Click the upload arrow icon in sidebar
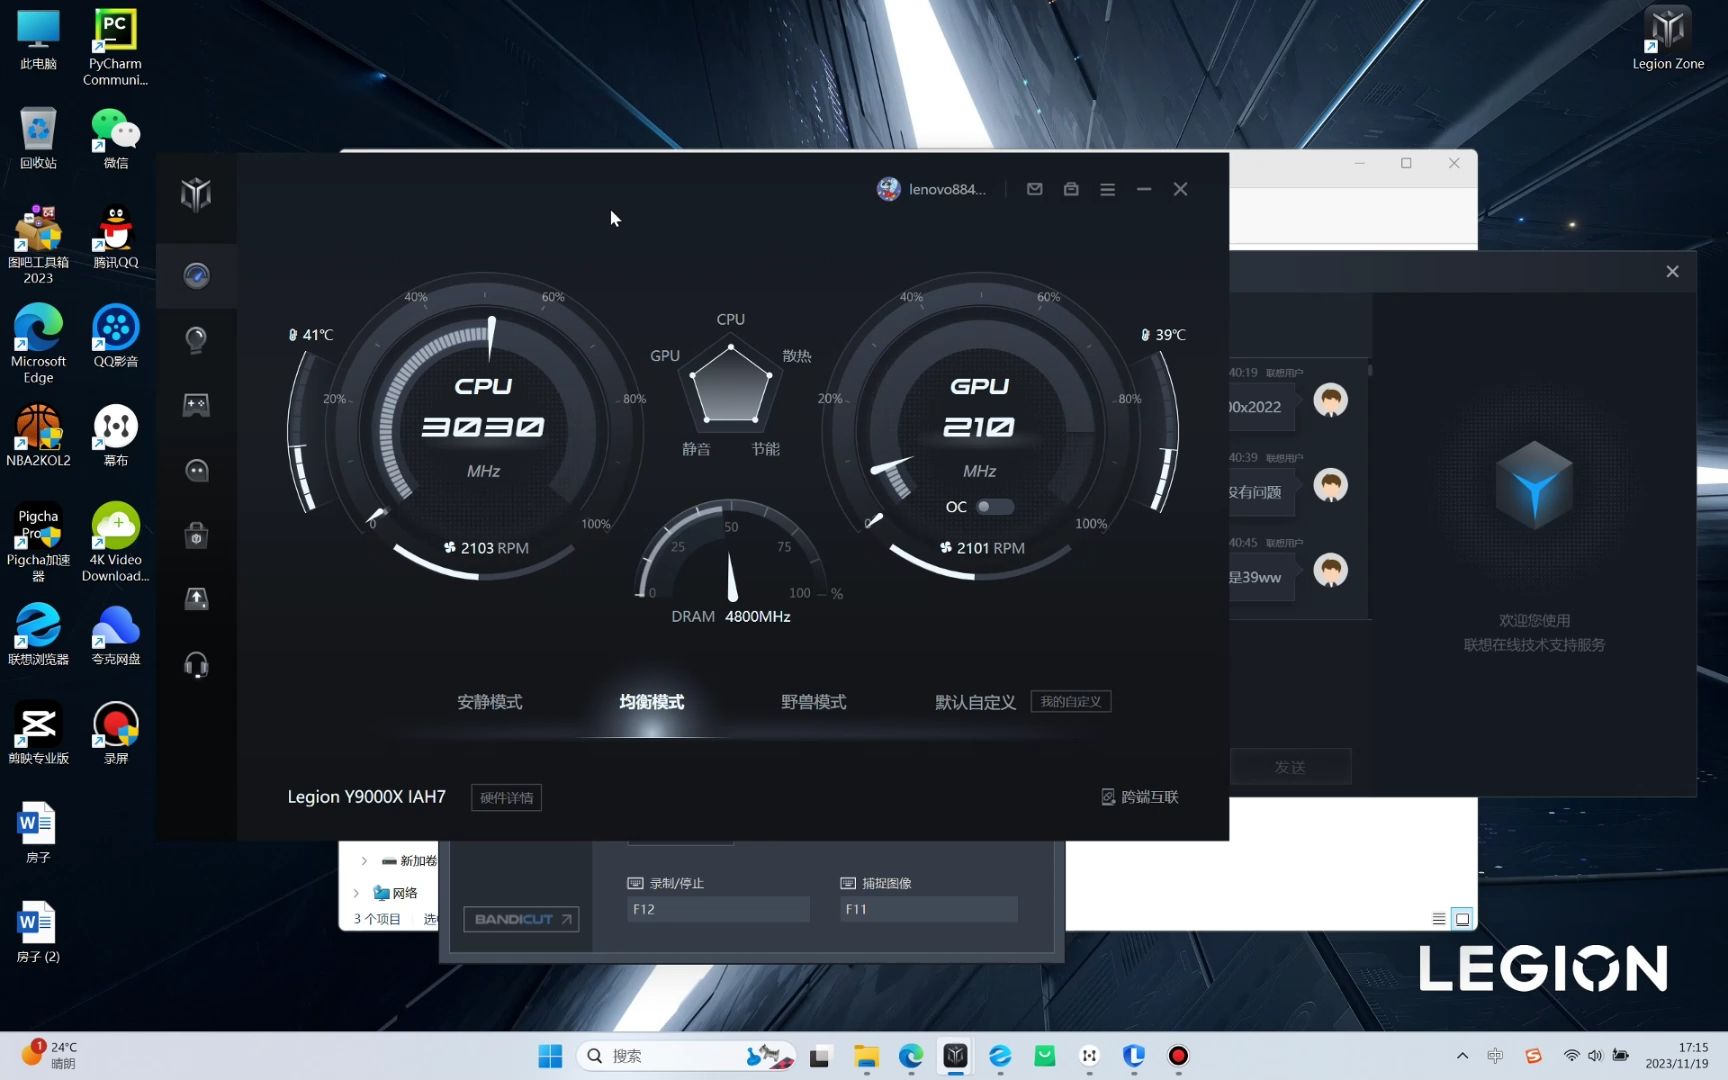1728x1080 pixels. coord(196,599)
